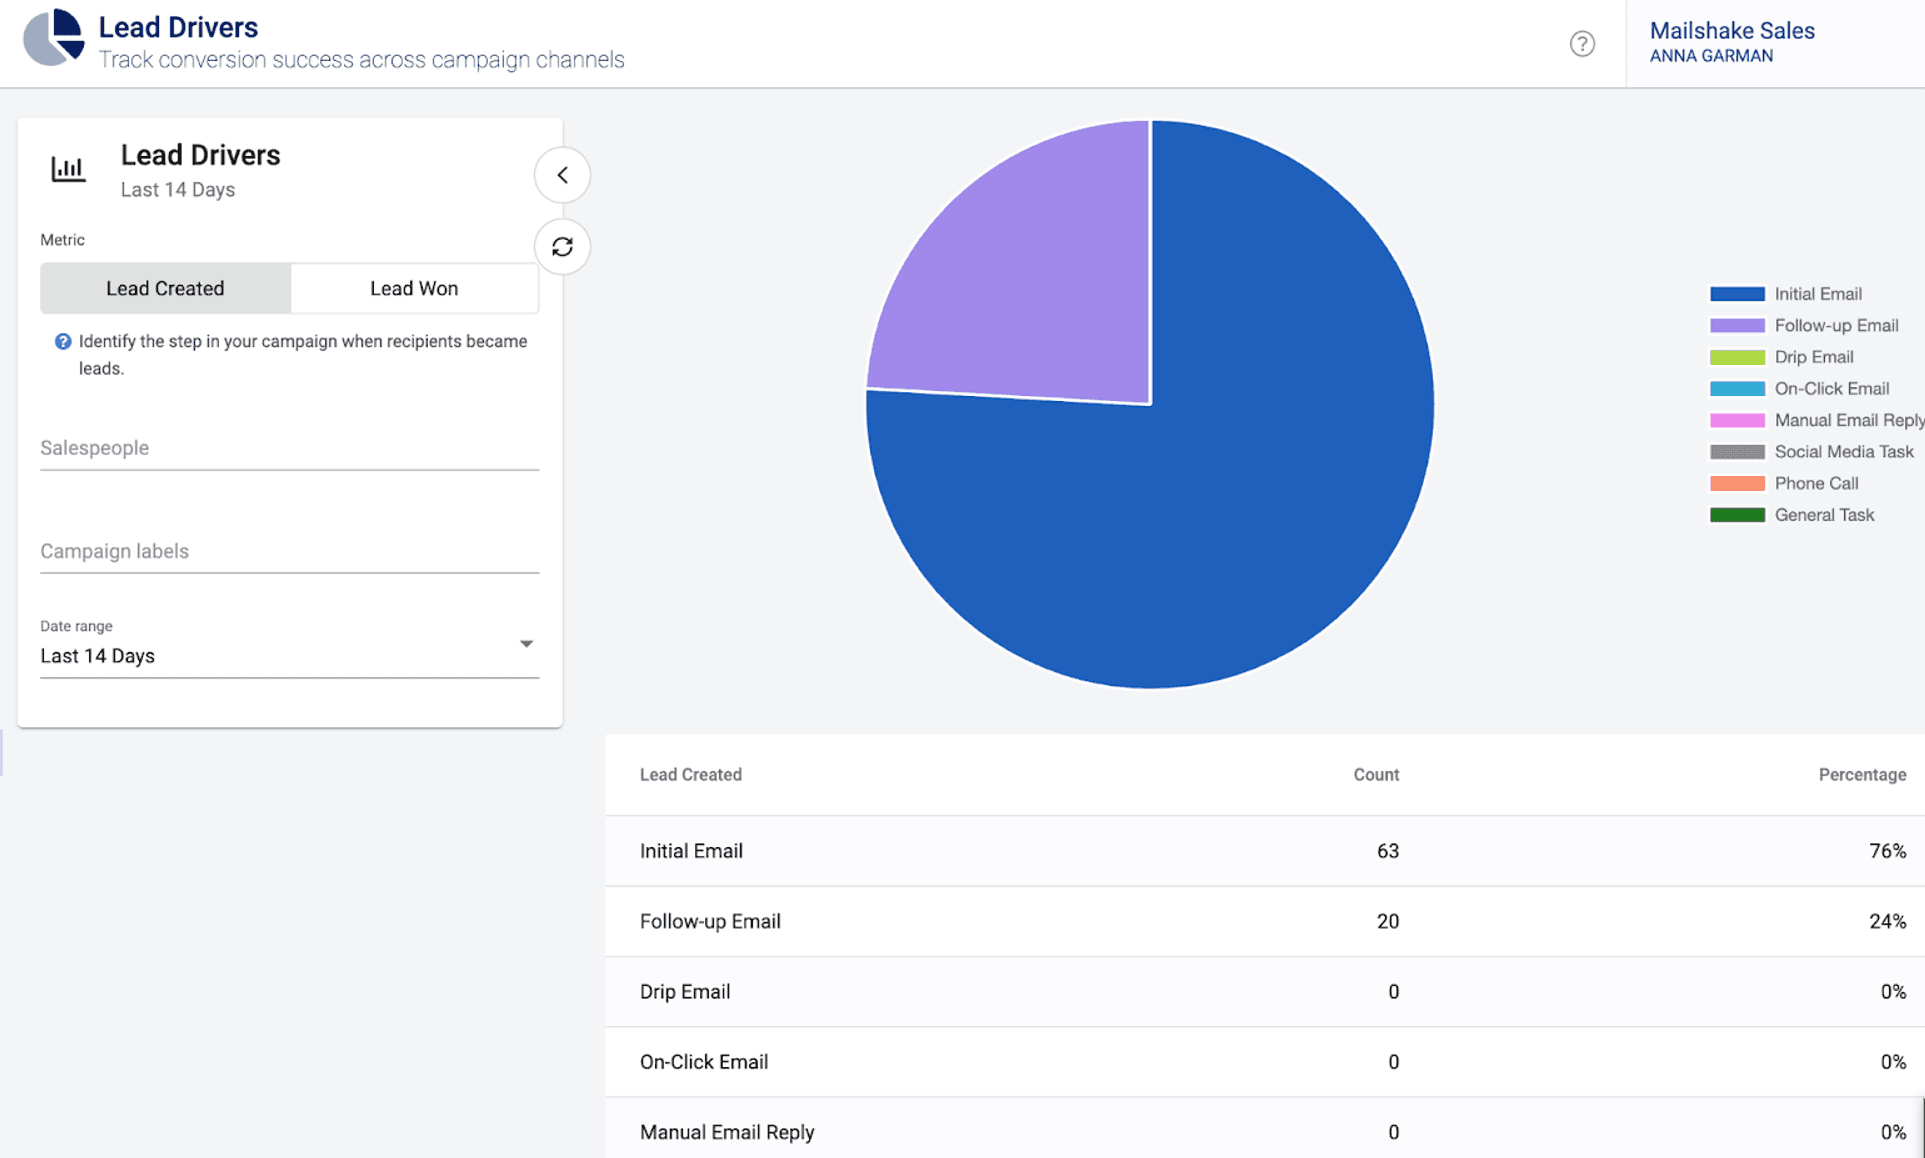1925x1158 pixels.
Task: Expand the Campaign labels filter
Action: pyautogui.click(x=290, y=551)
